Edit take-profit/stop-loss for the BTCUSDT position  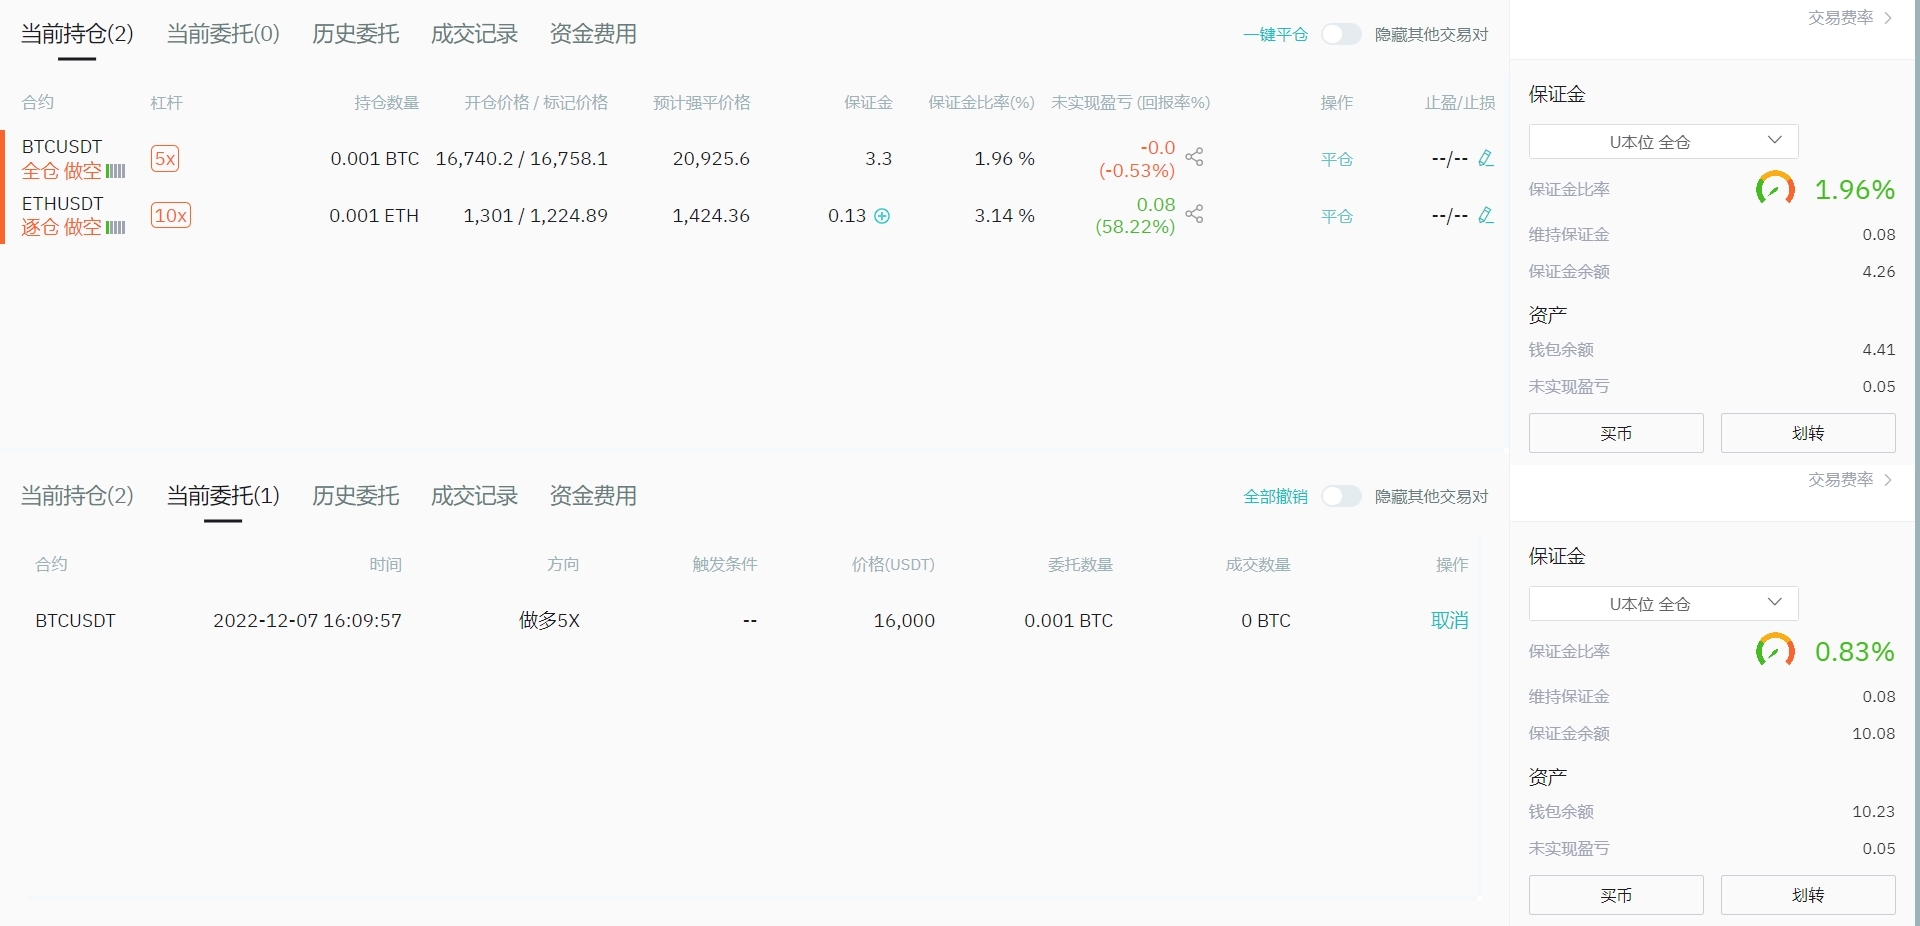click(x=1486, y=158)
